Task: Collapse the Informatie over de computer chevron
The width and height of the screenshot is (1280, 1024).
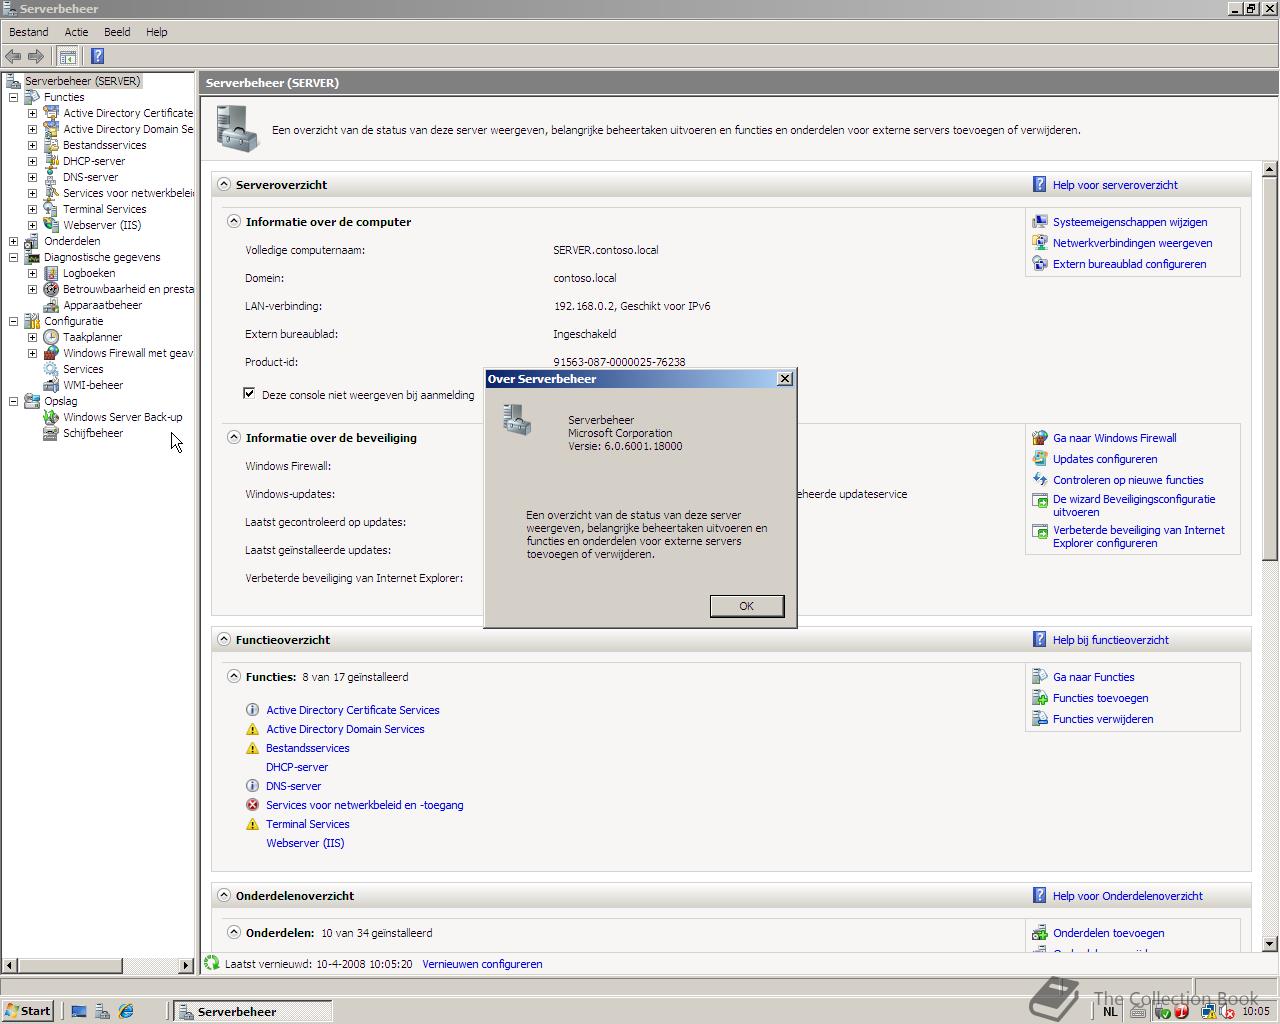Action: click(234, 221)
